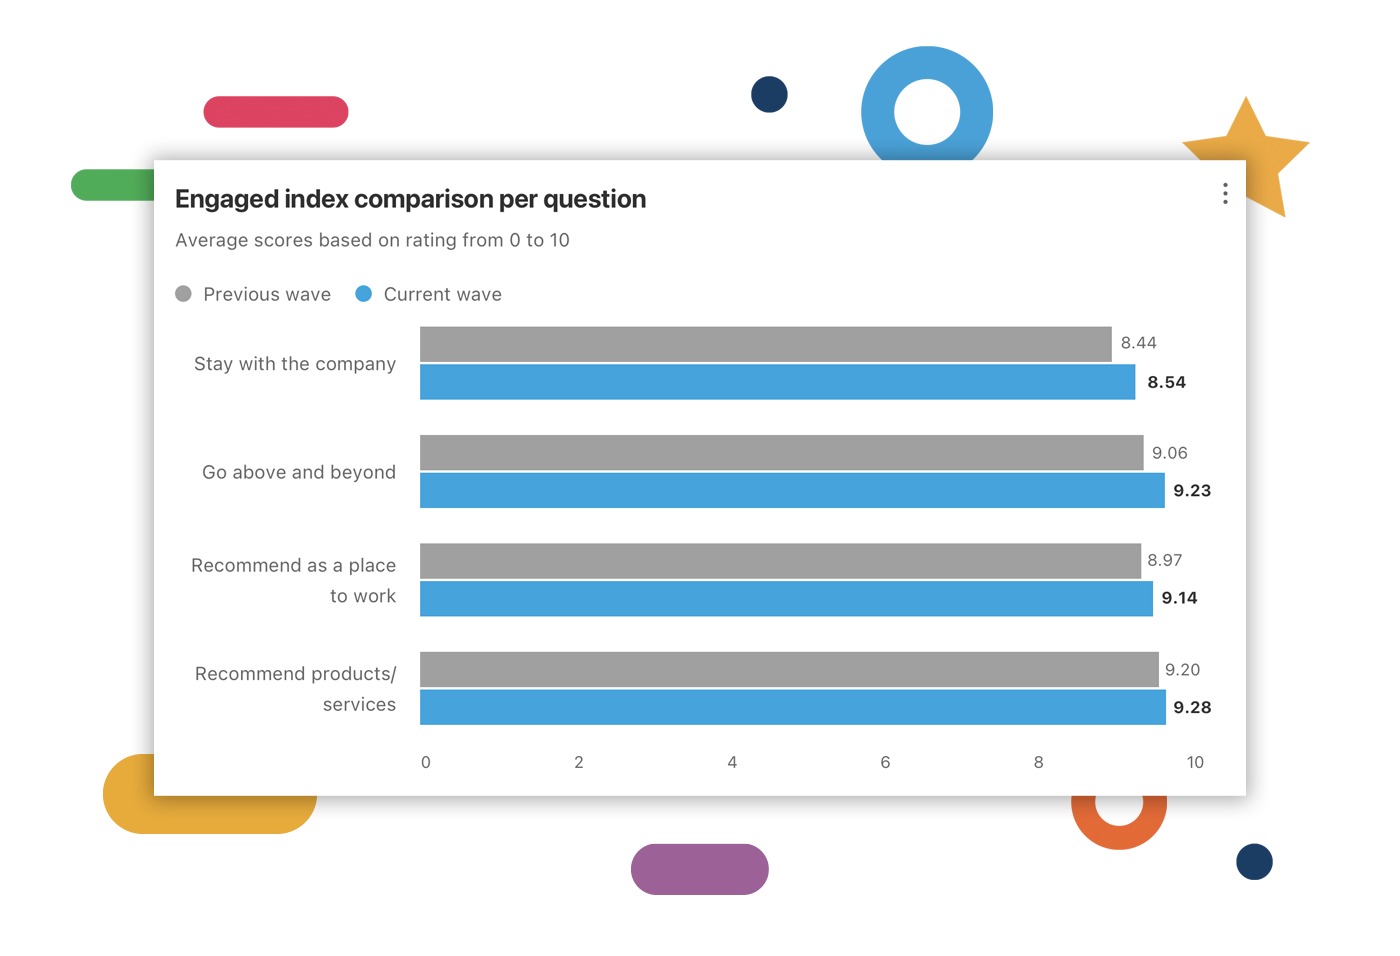The image size is (1400, 956).
Task: Click the 8.44 value label
Action: (1138, 343)
